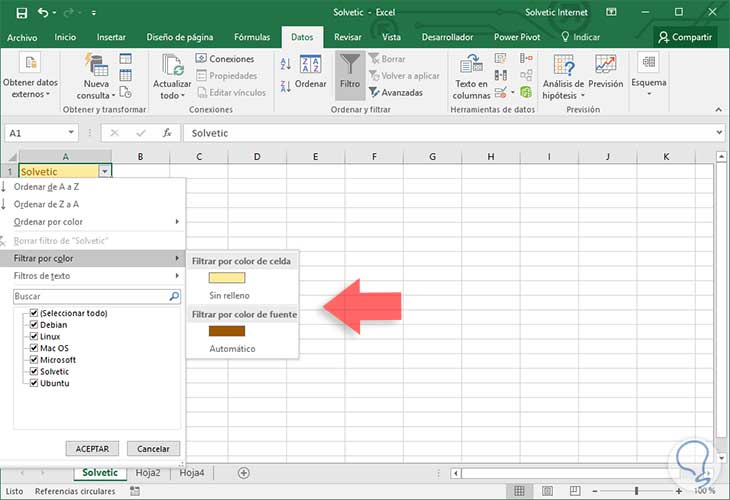Click the macro record icon in status bar
730x500 pixels.
[135, 491]
